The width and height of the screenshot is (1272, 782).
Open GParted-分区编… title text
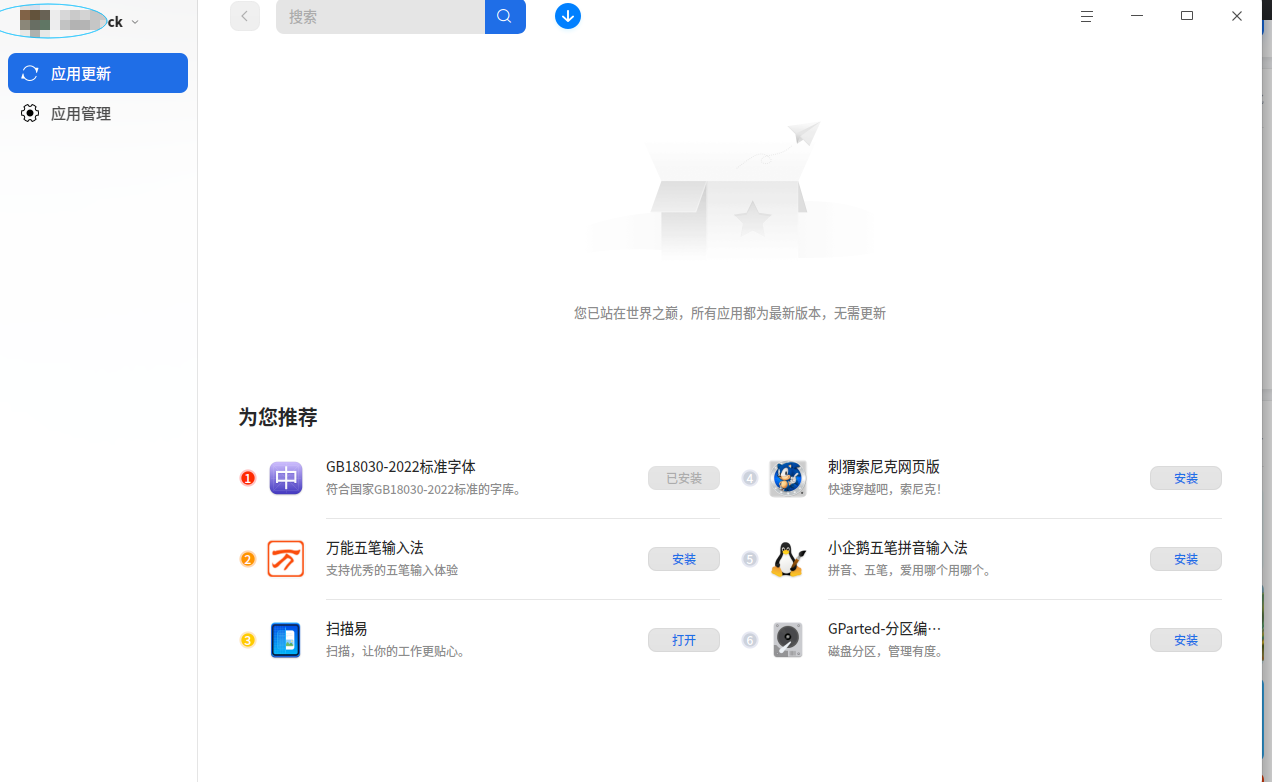[885, 629]
